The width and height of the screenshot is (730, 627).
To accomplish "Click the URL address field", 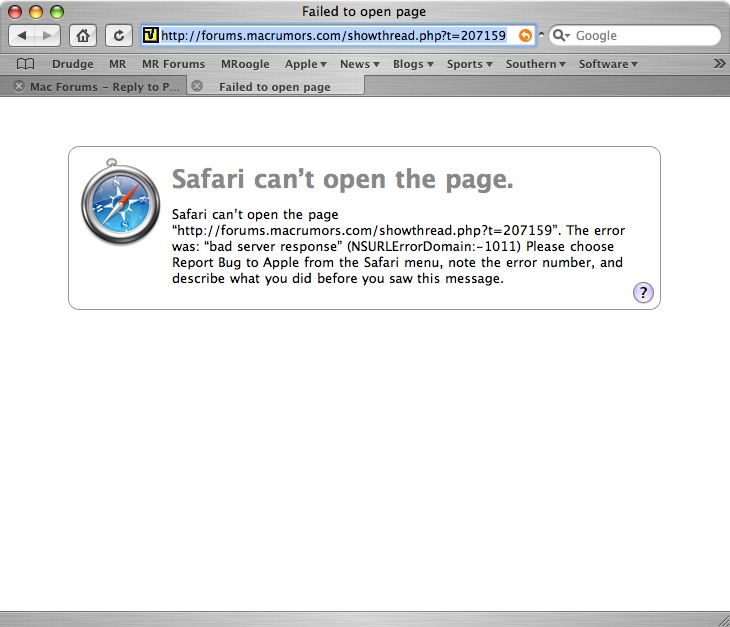I will point(338,35).
